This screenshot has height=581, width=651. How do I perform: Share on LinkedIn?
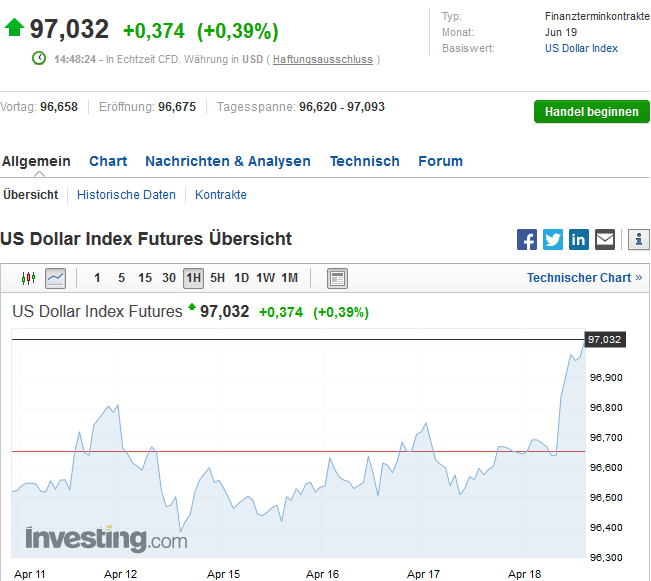579,239
